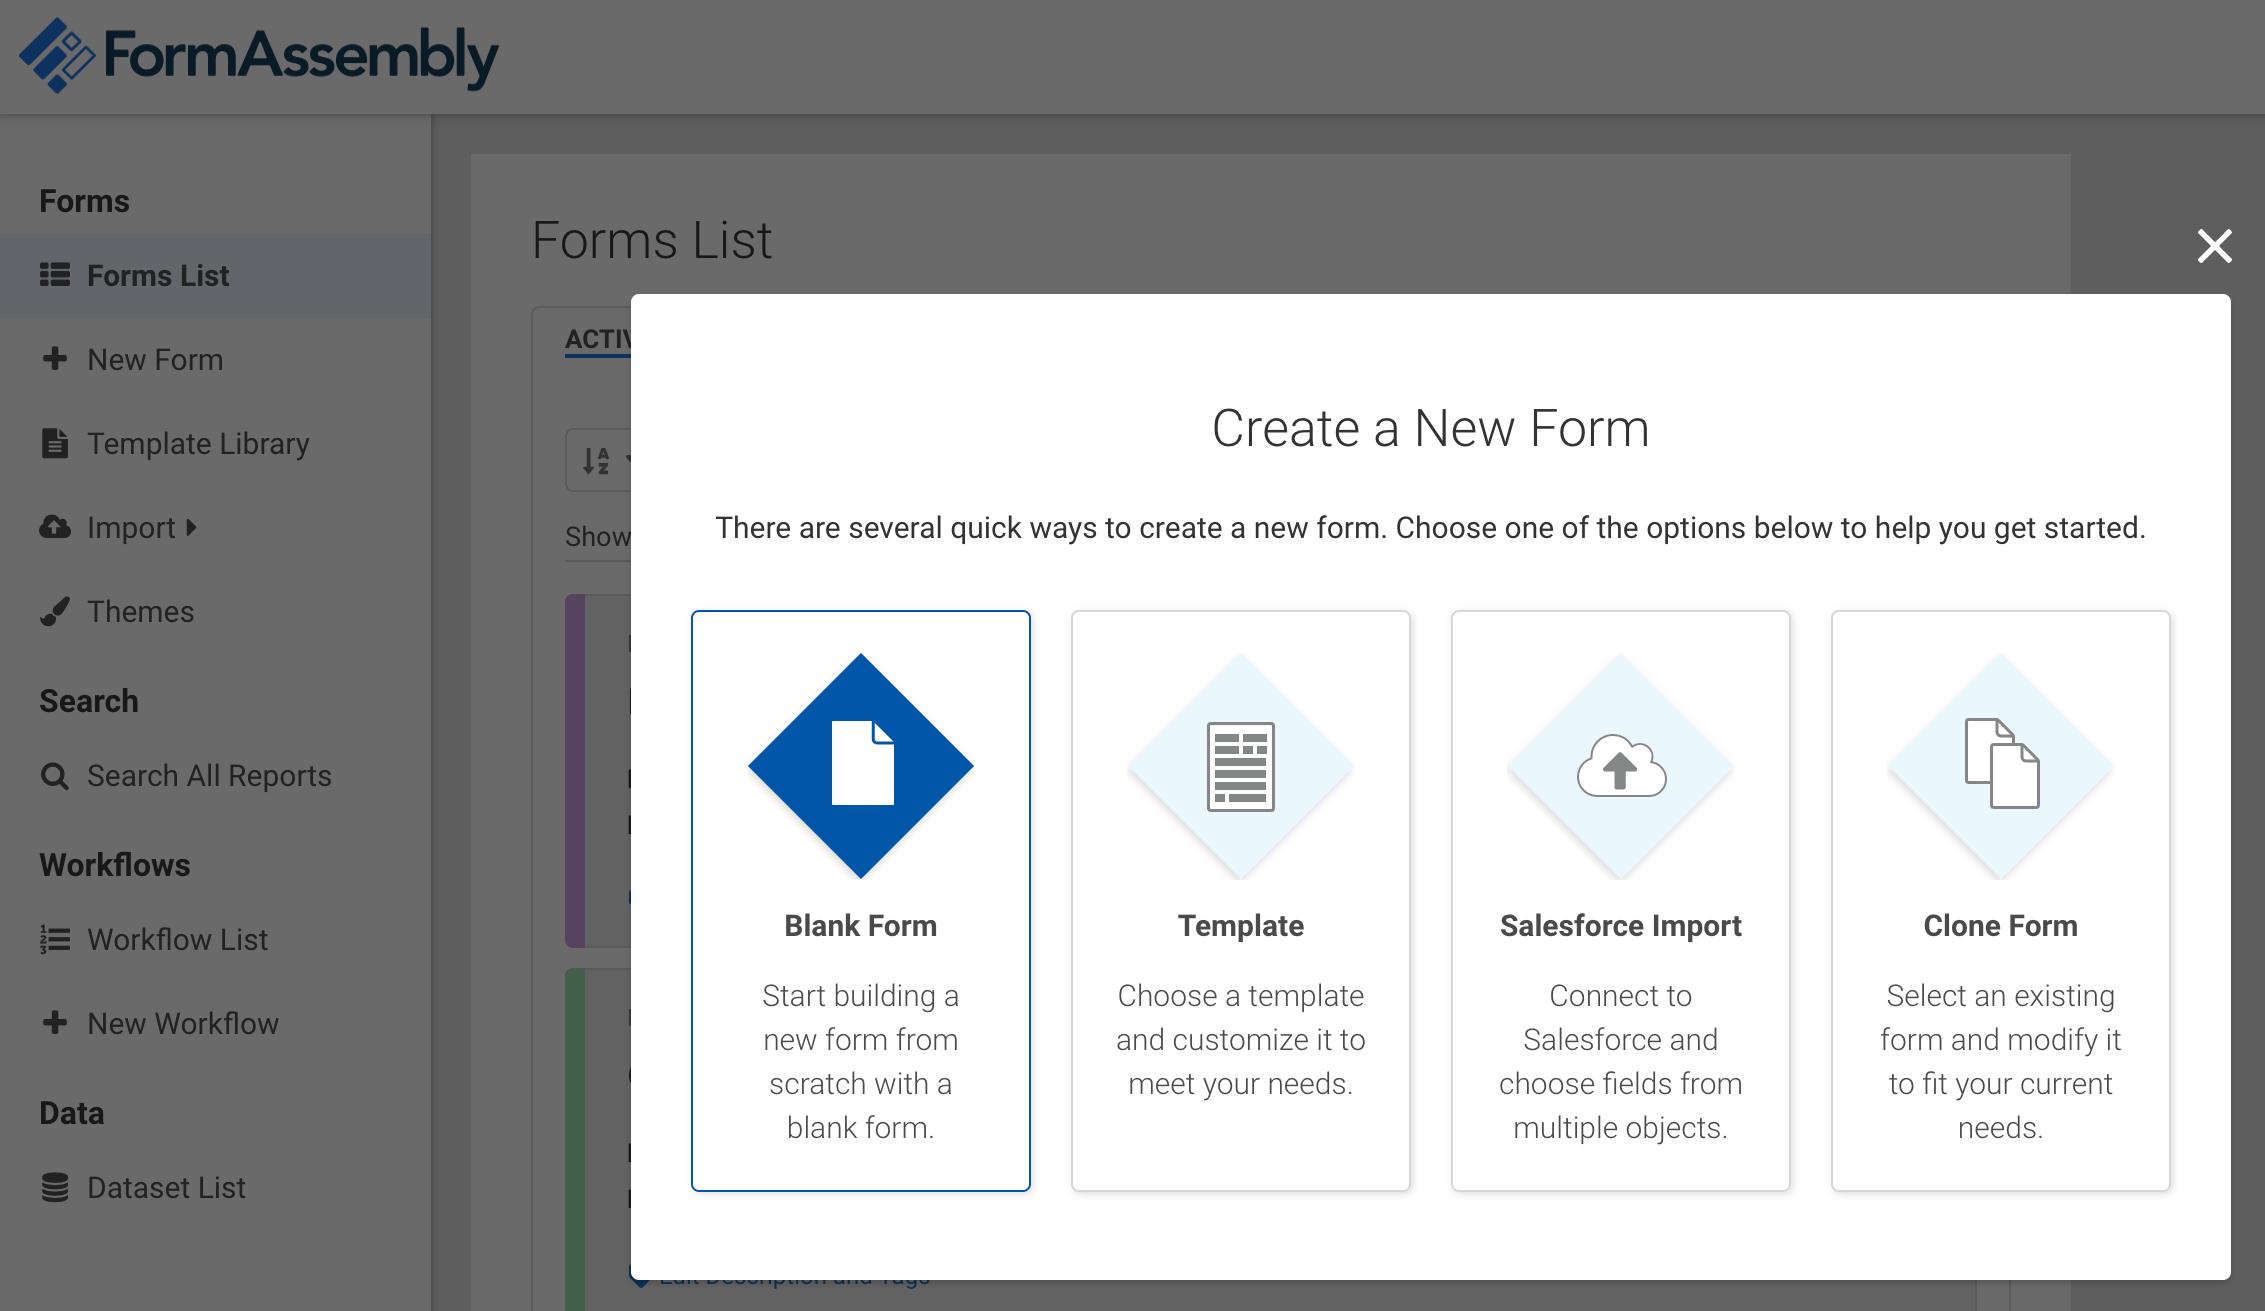The width and height of the screenshot is (2265, 1311).
Task: Switch to the Active tab
Action: coord(598,339)
